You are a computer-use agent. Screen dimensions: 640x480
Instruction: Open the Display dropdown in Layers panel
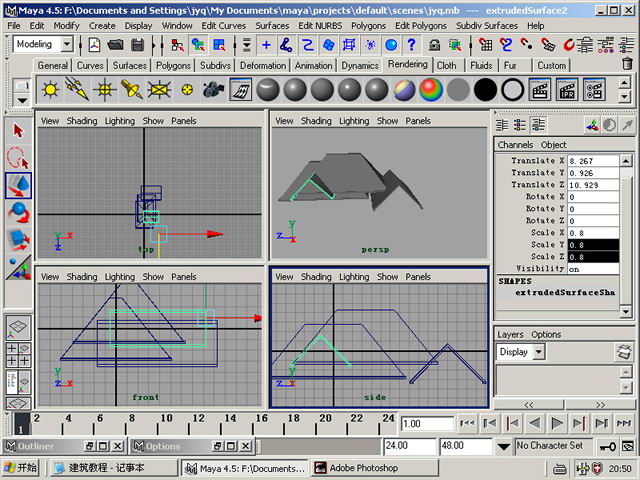[539, 352]
